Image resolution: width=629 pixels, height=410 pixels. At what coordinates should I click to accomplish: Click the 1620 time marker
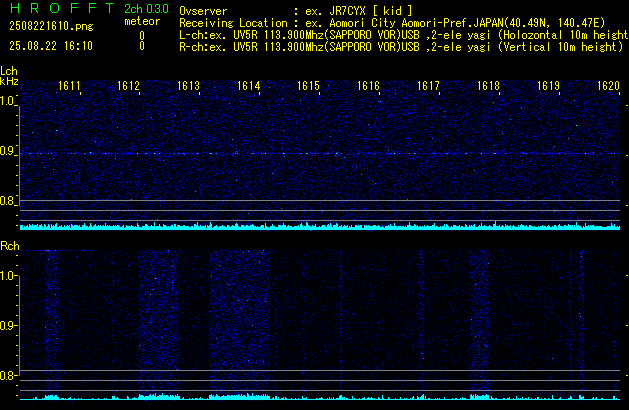tap(608, 86)
